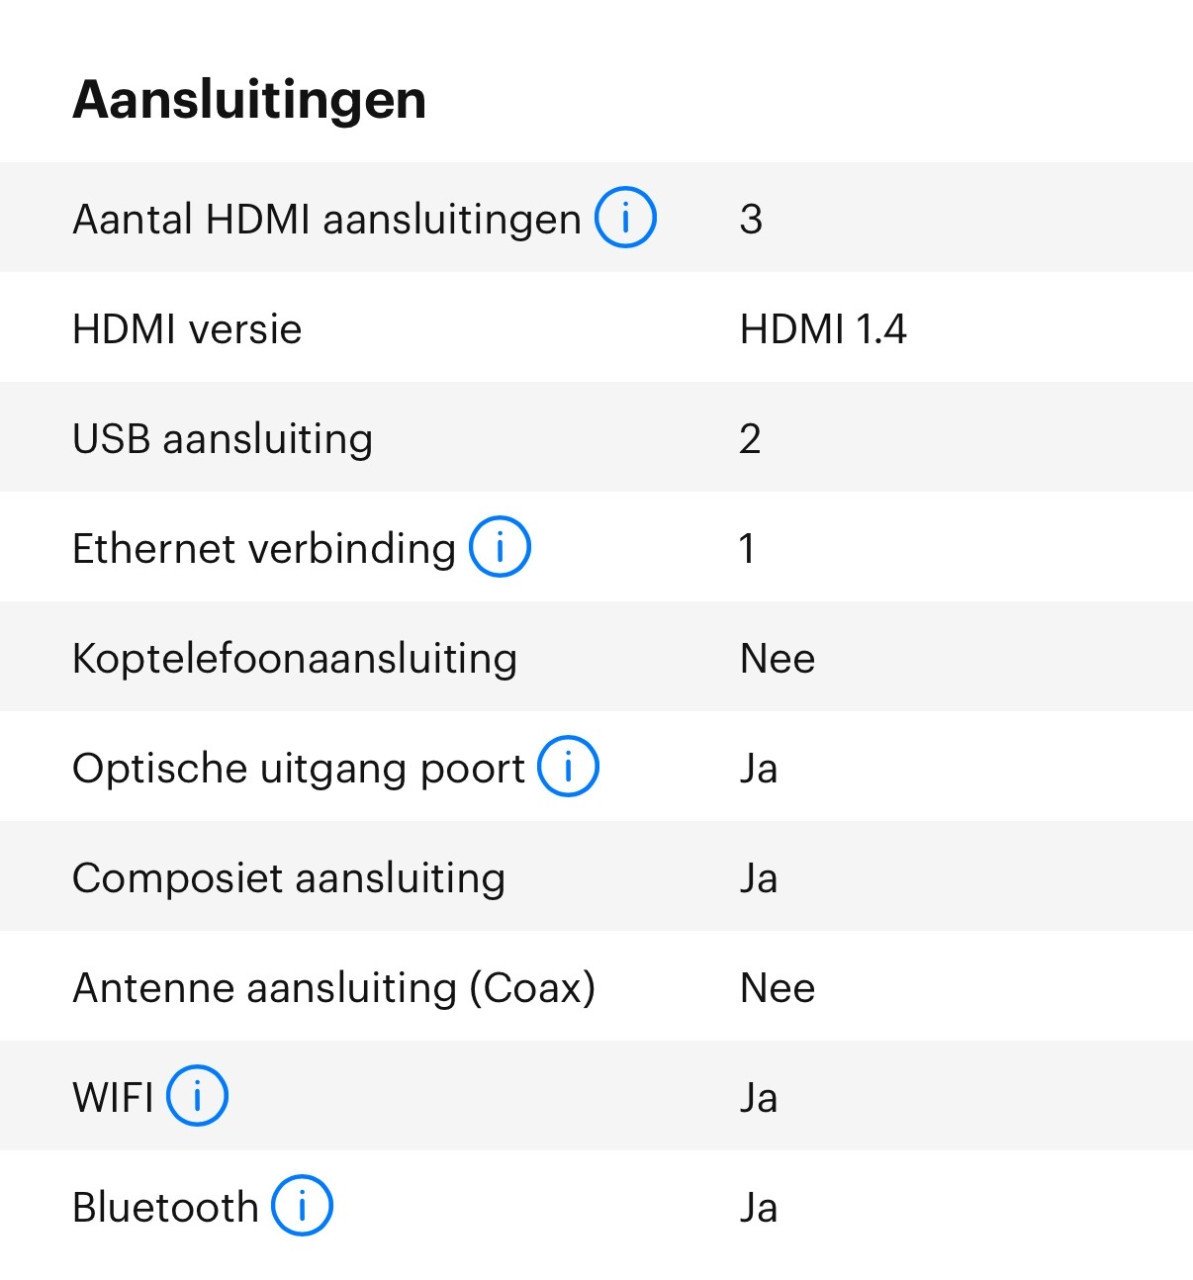Image resolution: width=1193 pixels, height=1280 pixels.
Task: Open info icon beside Aantal HDMI aansluitingen
Action: 626,217
